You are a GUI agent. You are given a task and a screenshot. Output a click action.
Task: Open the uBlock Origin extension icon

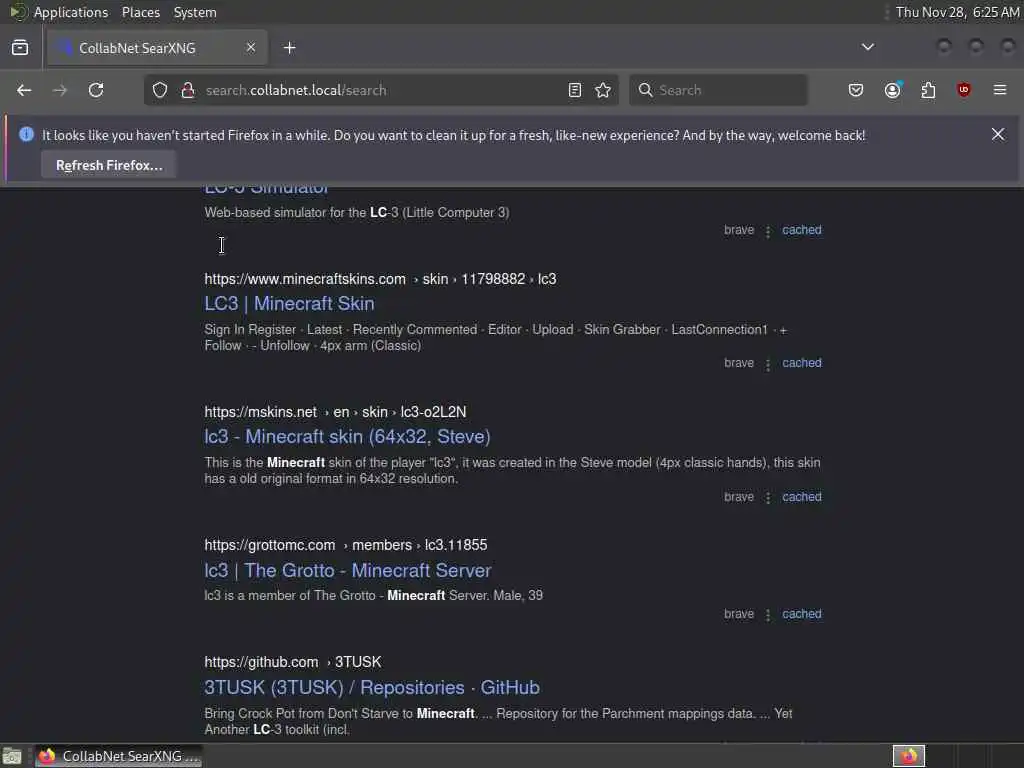pyautogui.click(x=963, y=90)
